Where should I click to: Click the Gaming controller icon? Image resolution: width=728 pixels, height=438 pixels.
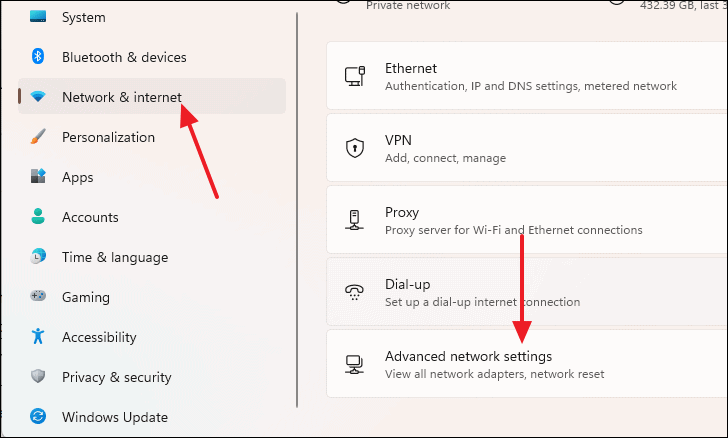pyautogui.click(x=38, y=296)
